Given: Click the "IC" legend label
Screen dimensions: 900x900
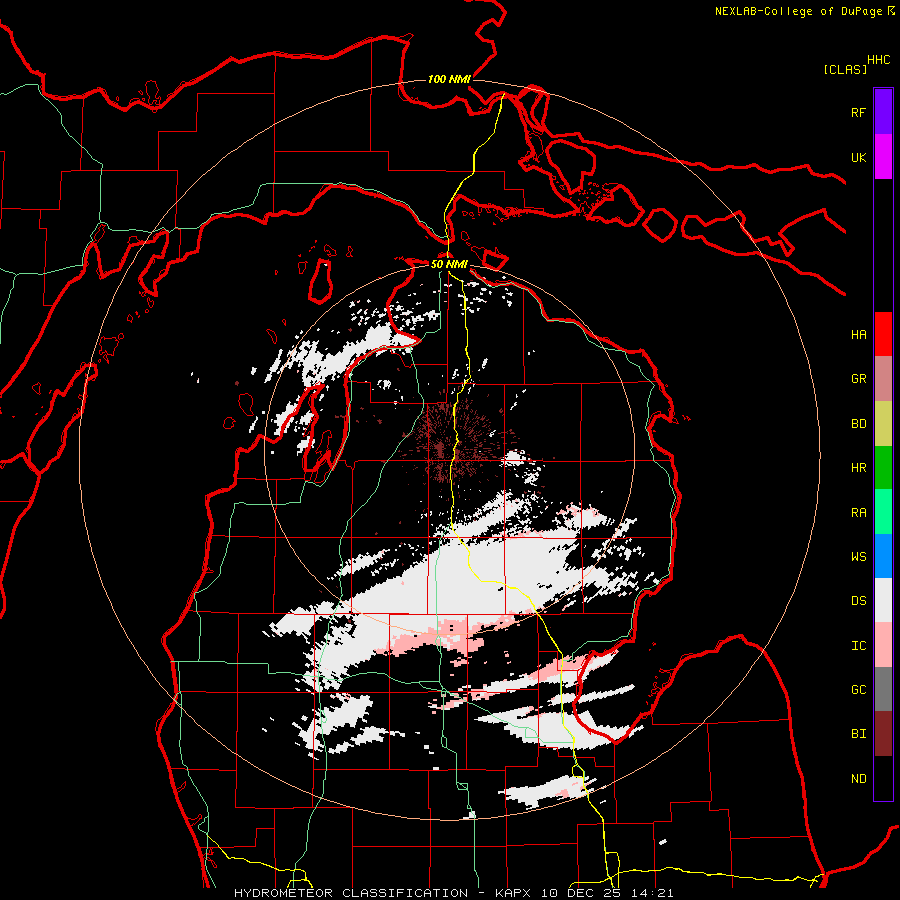Looking at the screenshot, I should tap(858, 646).
